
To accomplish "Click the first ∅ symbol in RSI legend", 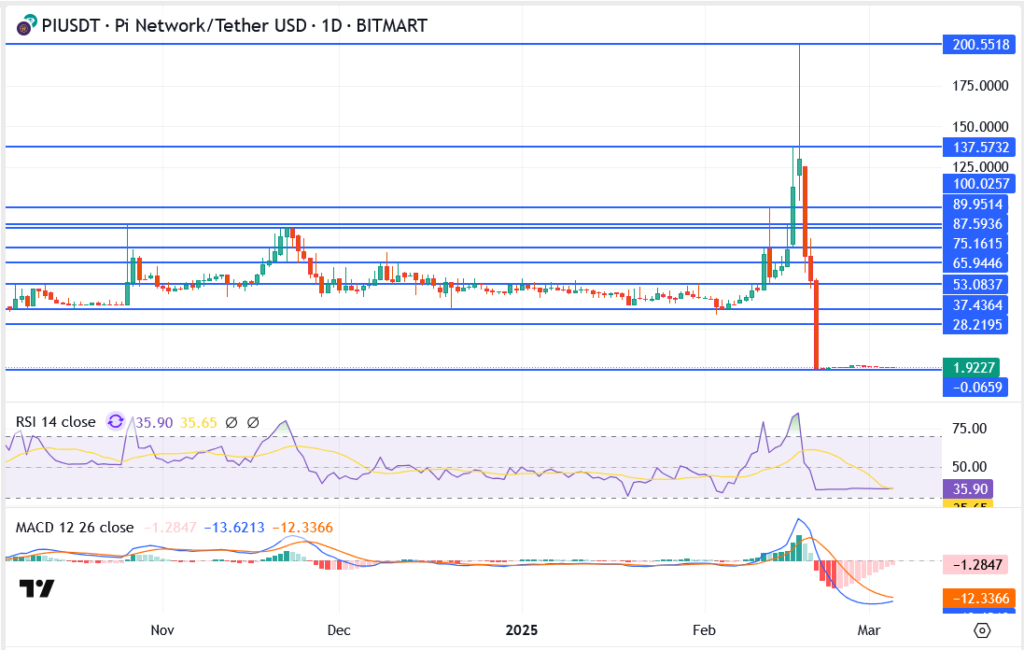I will coord(231,423).
